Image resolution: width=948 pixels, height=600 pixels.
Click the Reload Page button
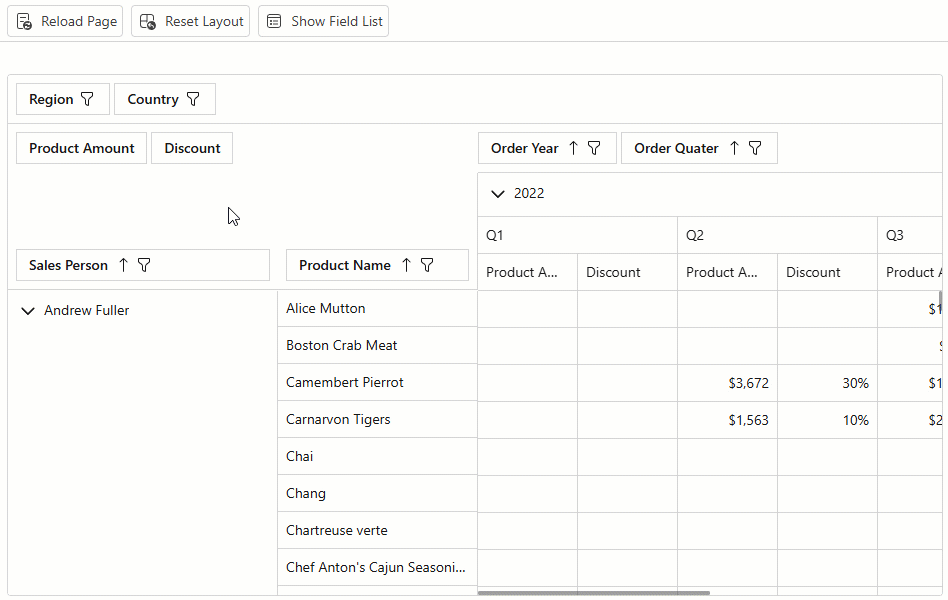click(66, 21)
